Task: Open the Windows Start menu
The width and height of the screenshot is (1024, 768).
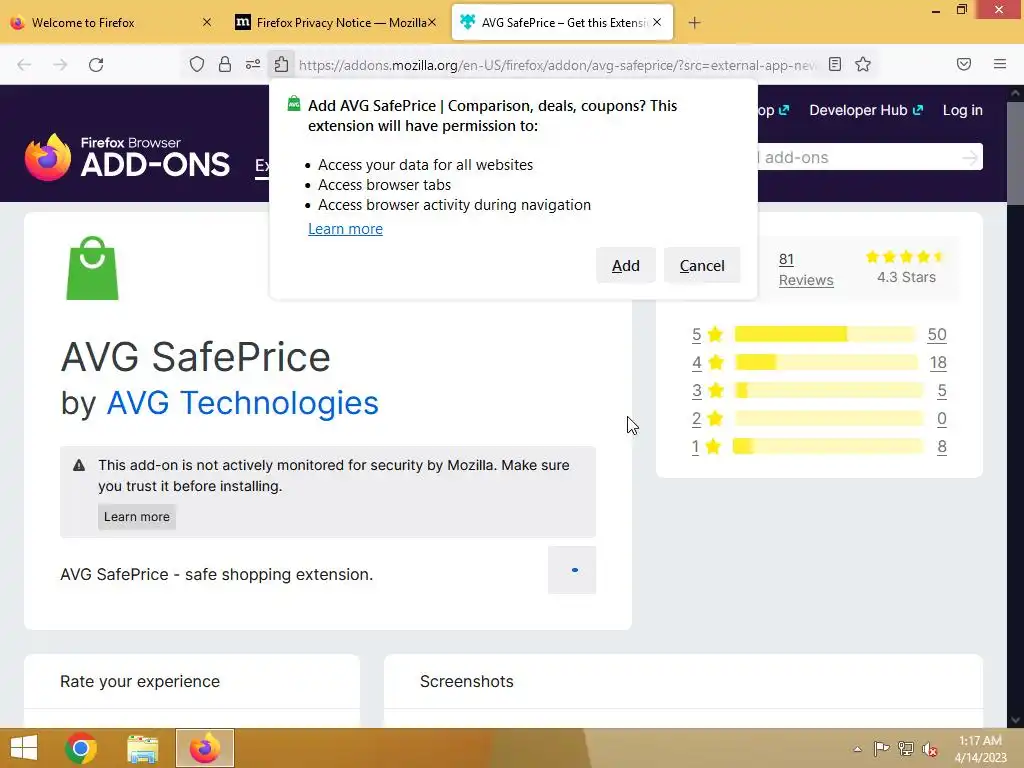Action: click(x=24, y=748)
